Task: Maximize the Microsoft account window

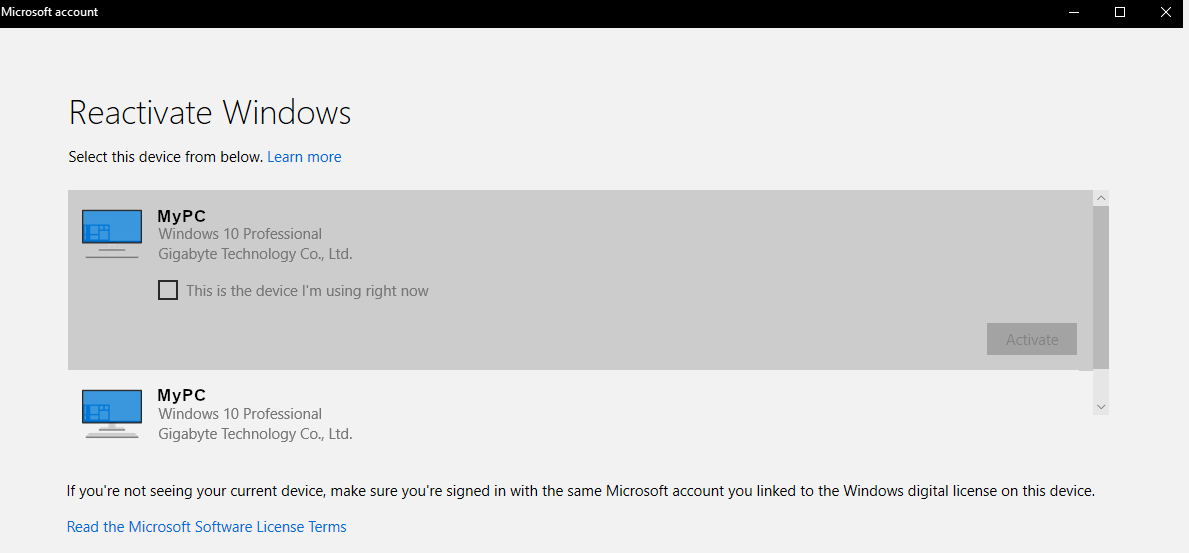Action: (x=1120, y=12)
